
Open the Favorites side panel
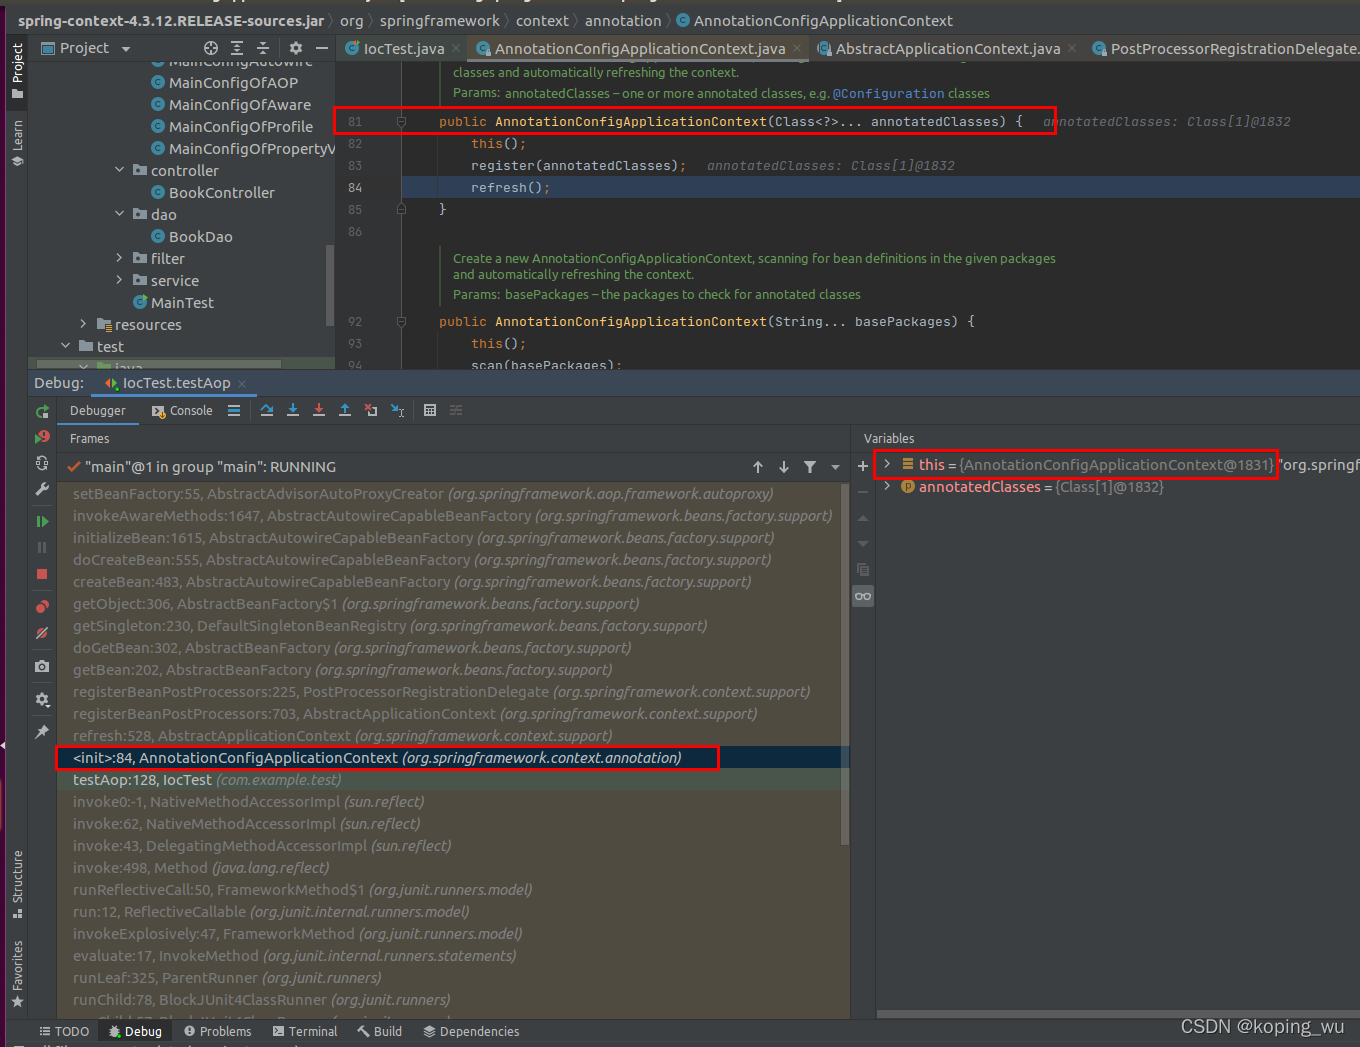tap(17, 974)
